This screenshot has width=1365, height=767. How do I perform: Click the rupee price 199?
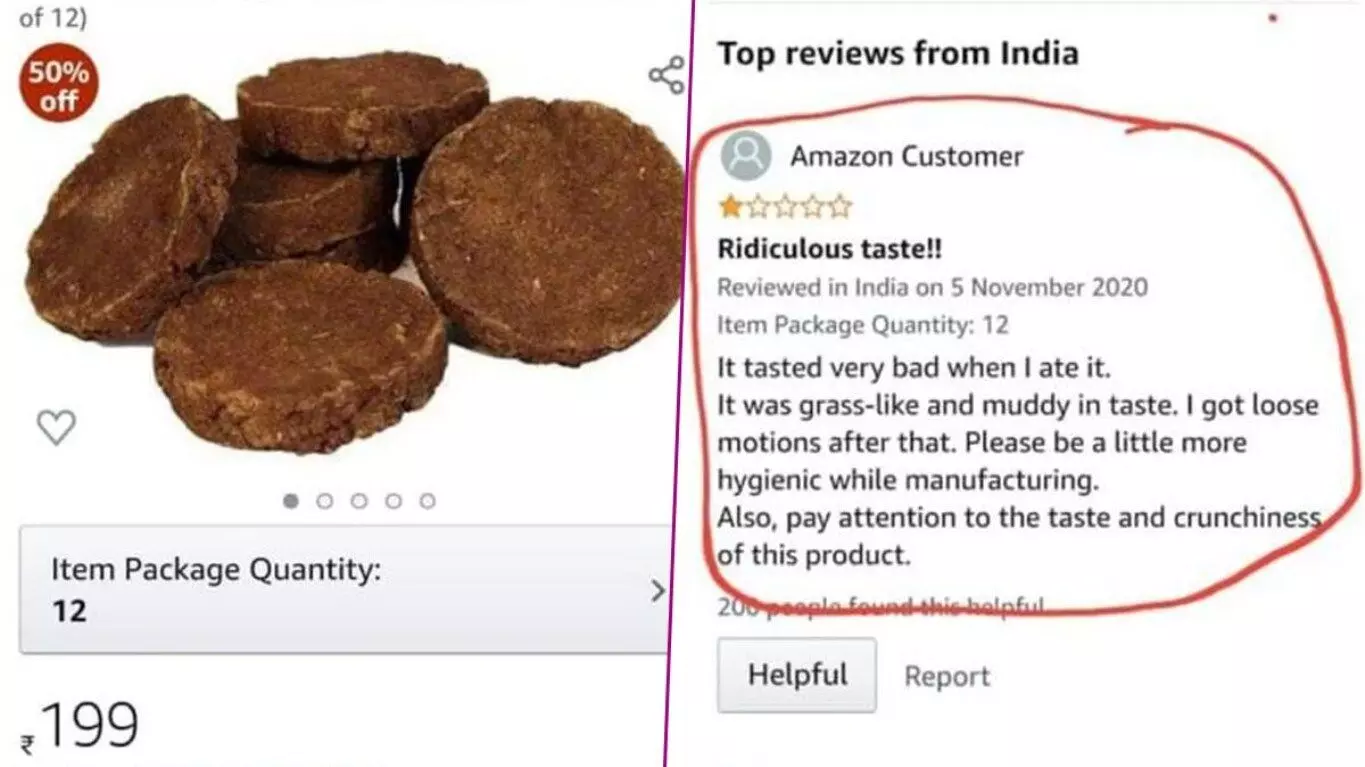pos(79,727)
